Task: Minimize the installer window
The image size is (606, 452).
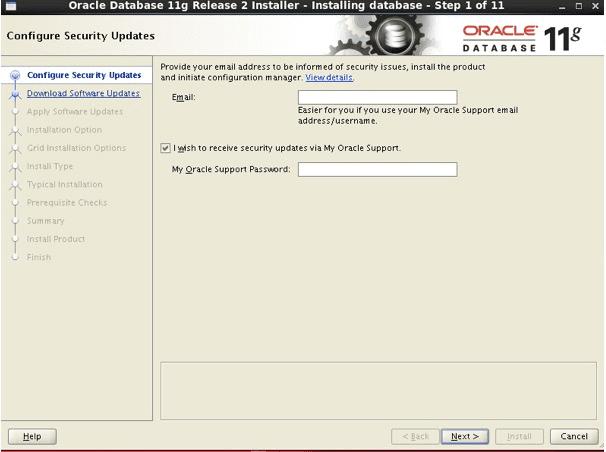Action: tap(562, 6)
